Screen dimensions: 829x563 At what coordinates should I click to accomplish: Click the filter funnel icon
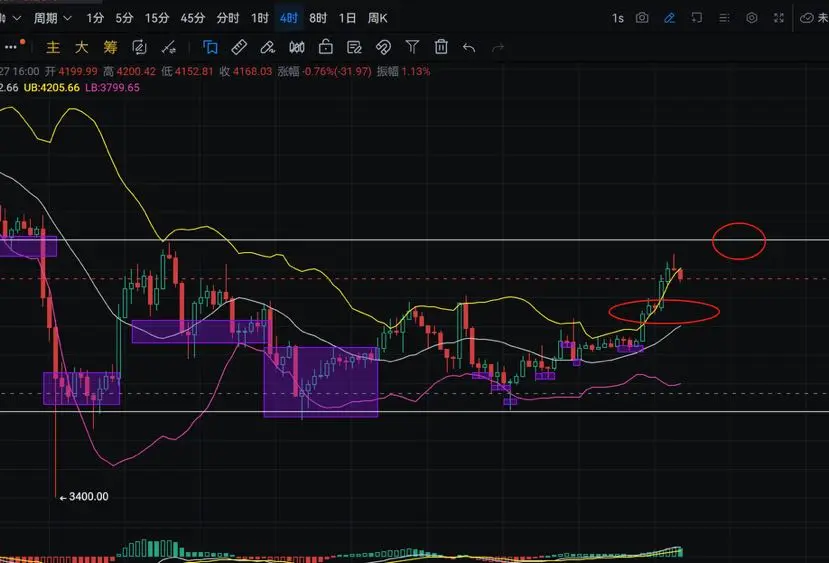coord(412,48)
